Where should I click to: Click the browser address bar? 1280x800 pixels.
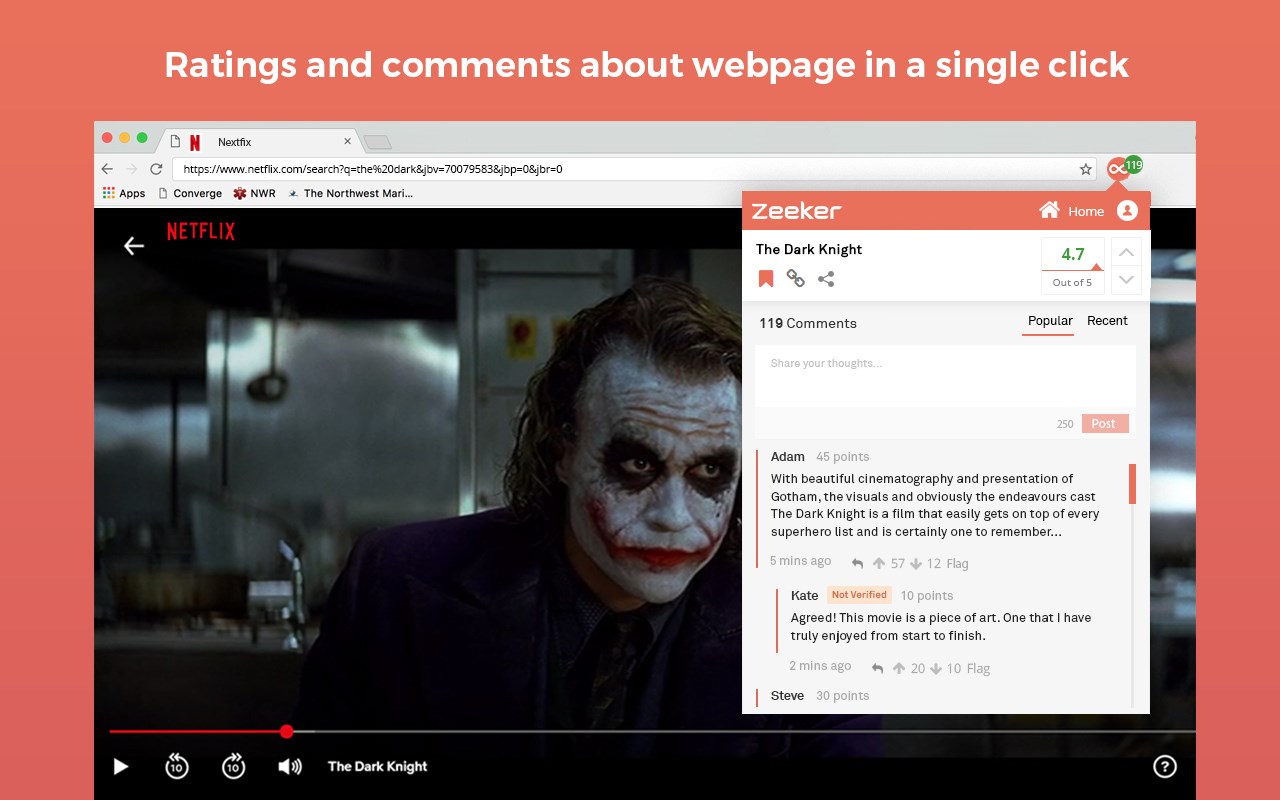[625, 169]
